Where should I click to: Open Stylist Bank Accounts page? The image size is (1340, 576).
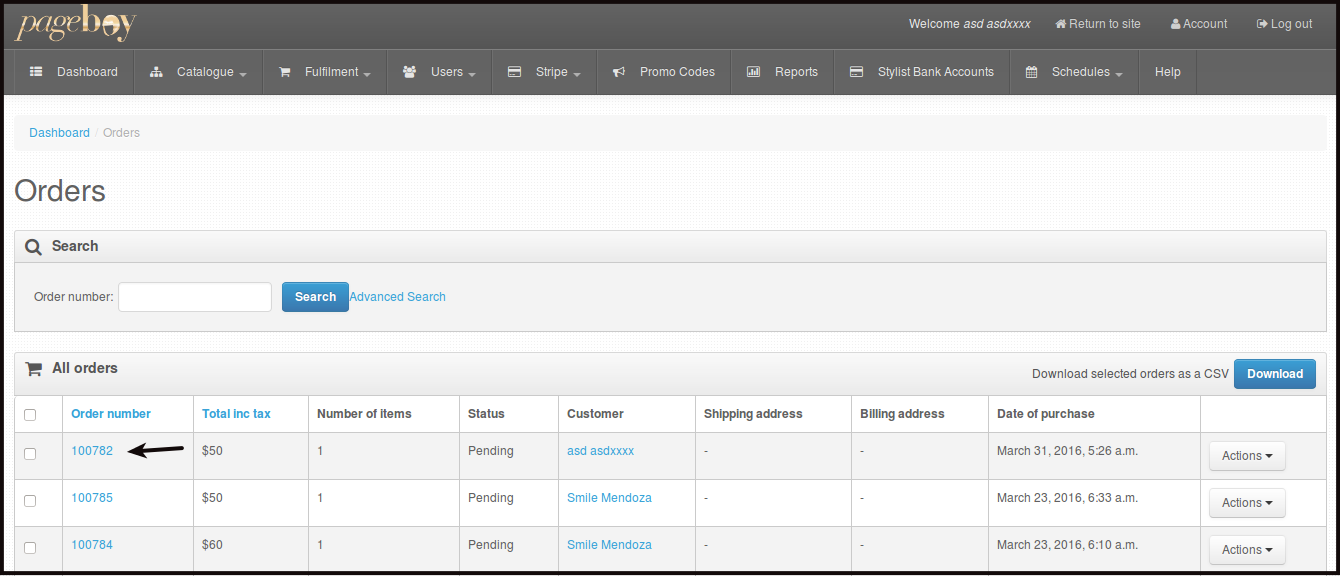(922, 72)
